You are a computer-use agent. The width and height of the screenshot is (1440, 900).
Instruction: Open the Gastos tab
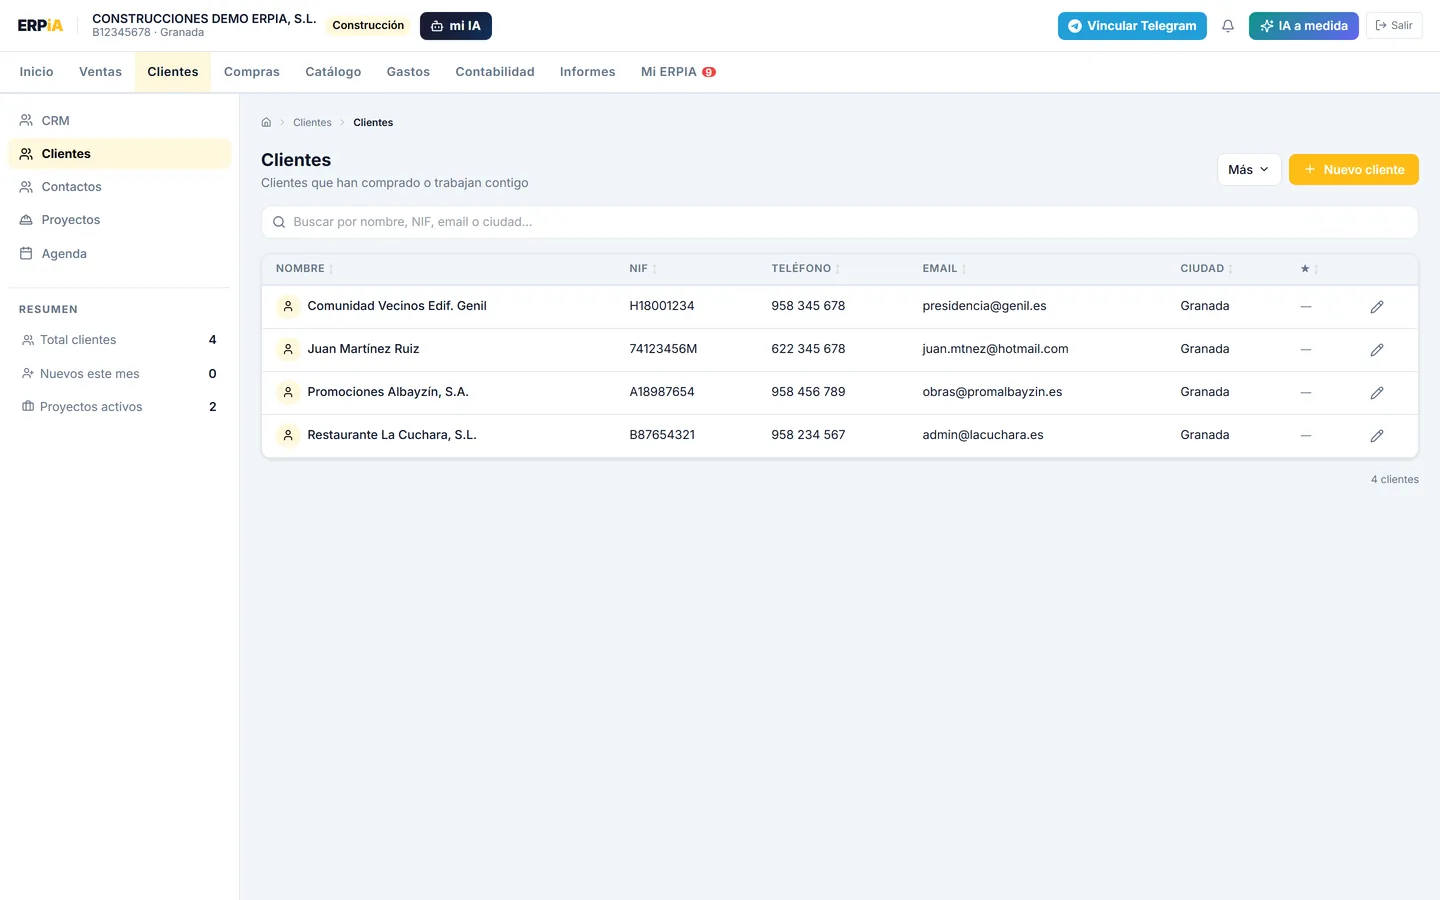click(408, 72)
